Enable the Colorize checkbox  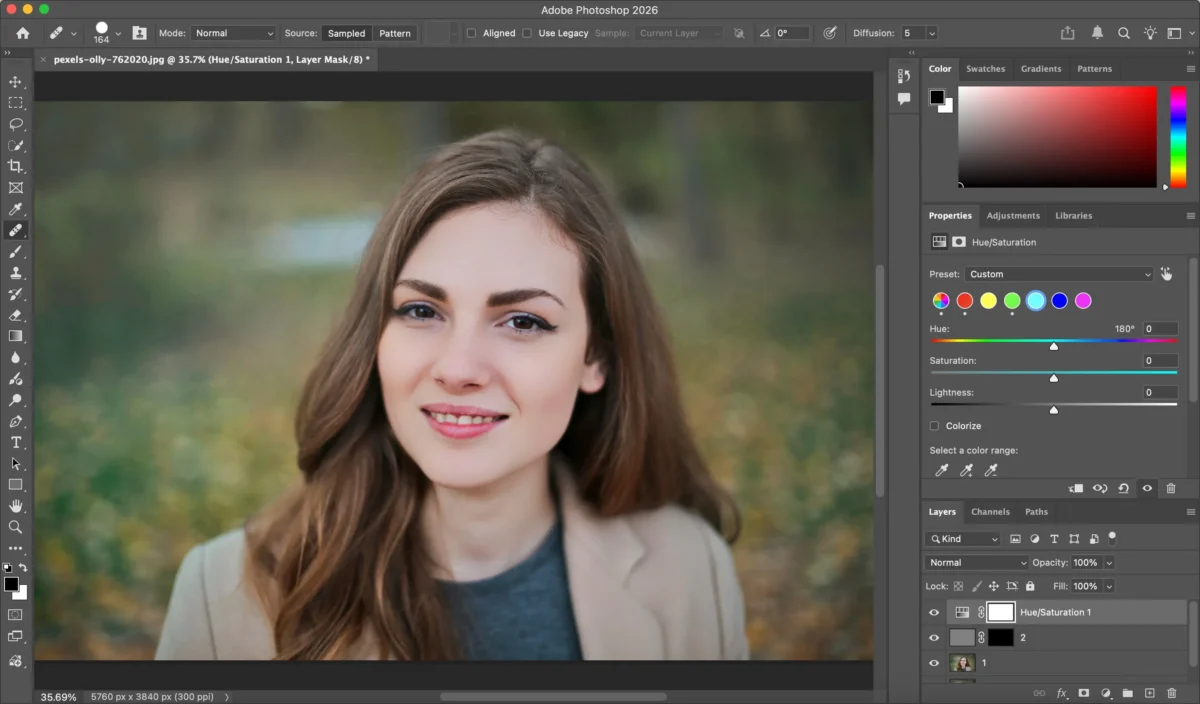pos(932,425)
